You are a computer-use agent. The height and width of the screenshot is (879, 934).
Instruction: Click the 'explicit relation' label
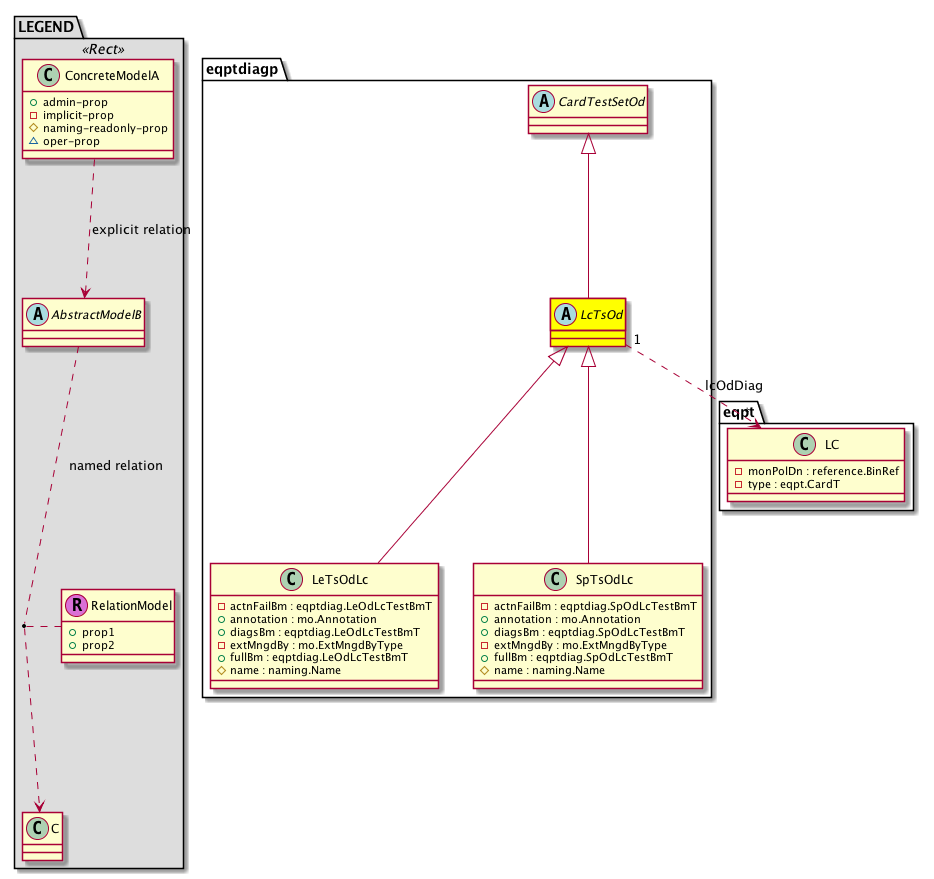(x=140, y=230)
